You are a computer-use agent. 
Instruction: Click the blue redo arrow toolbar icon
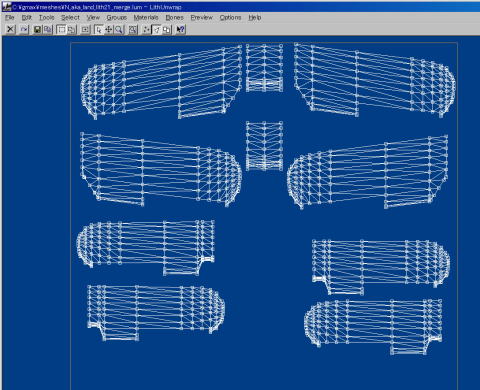click(24, 29)
